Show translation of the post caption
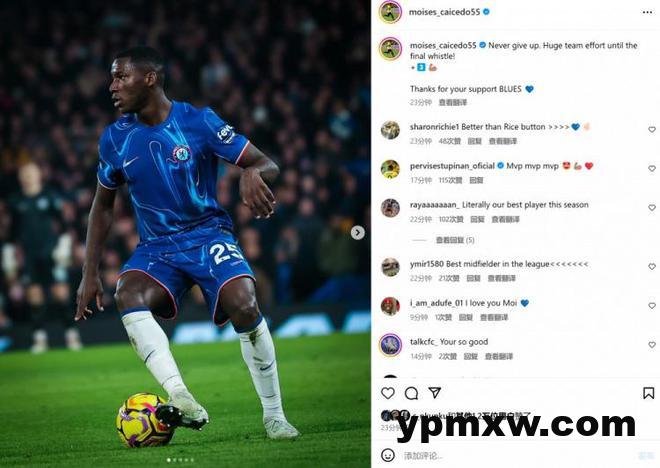The width and height of the screenshot is (660, 468). 453,102
